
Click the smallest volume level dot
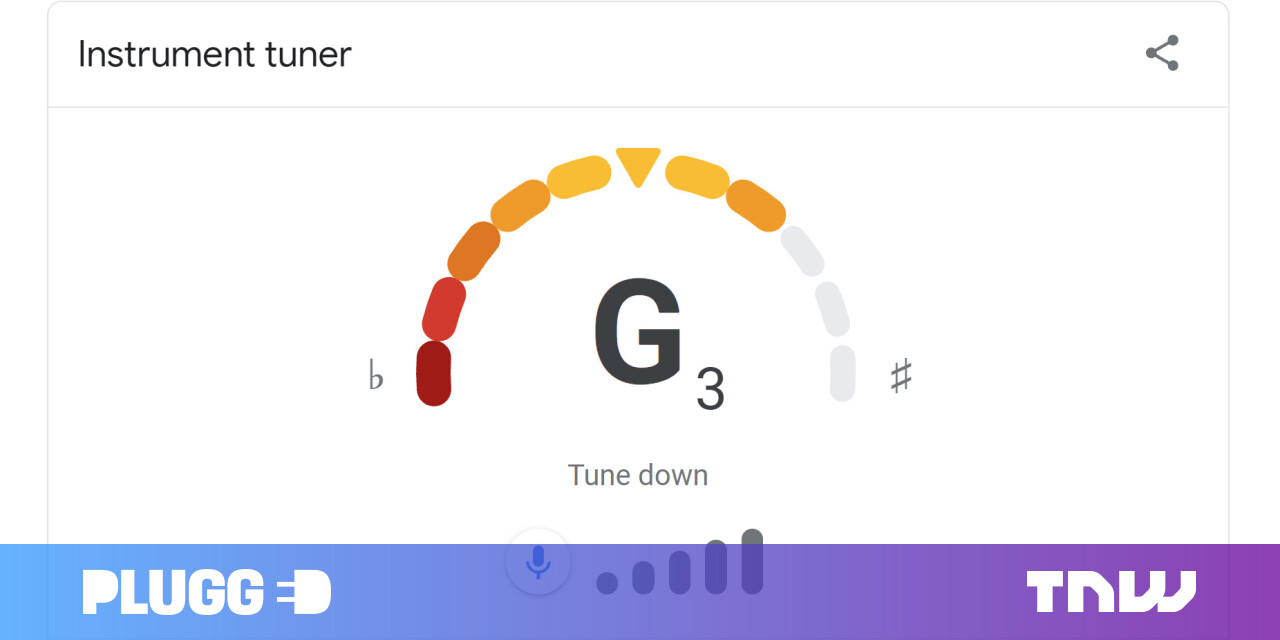click(x=607, y=583)
